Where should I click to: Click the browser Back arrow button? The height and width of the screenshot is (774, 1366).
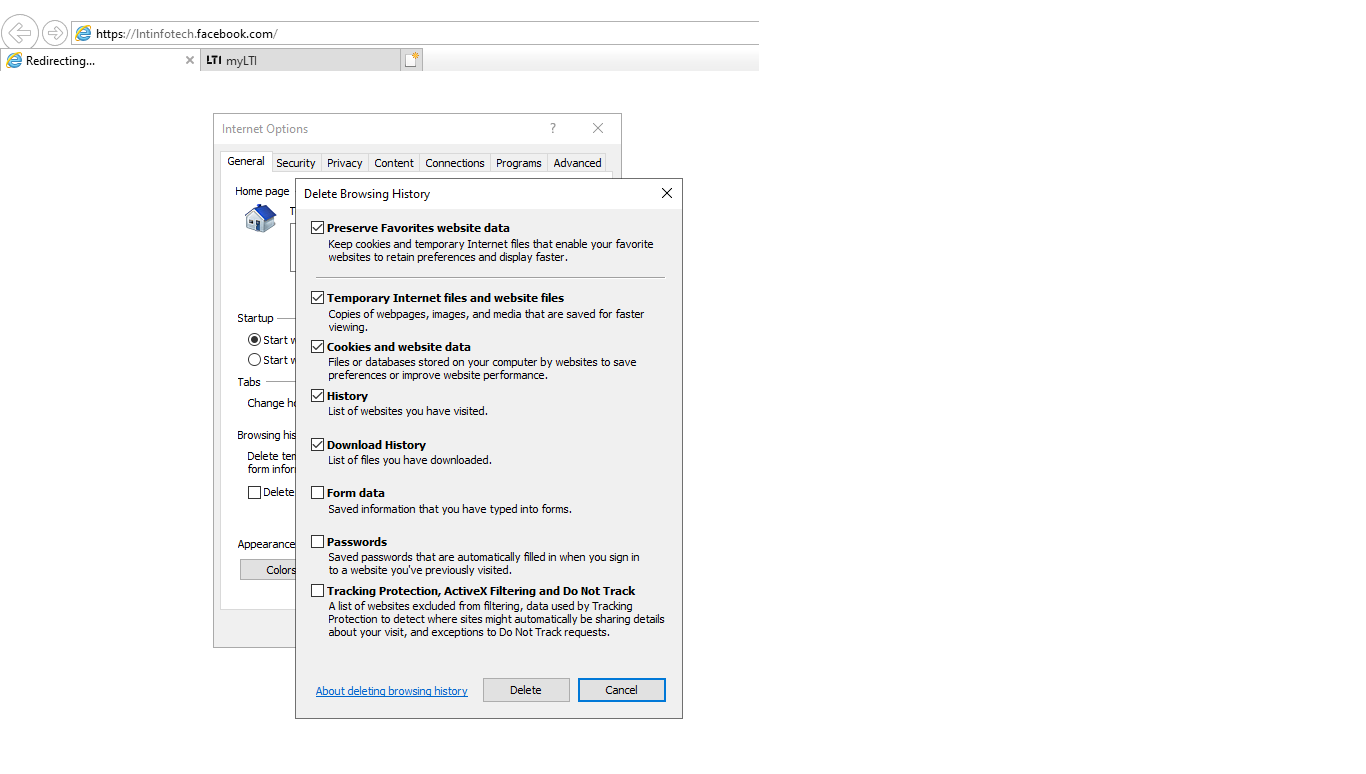pos(20,33)
